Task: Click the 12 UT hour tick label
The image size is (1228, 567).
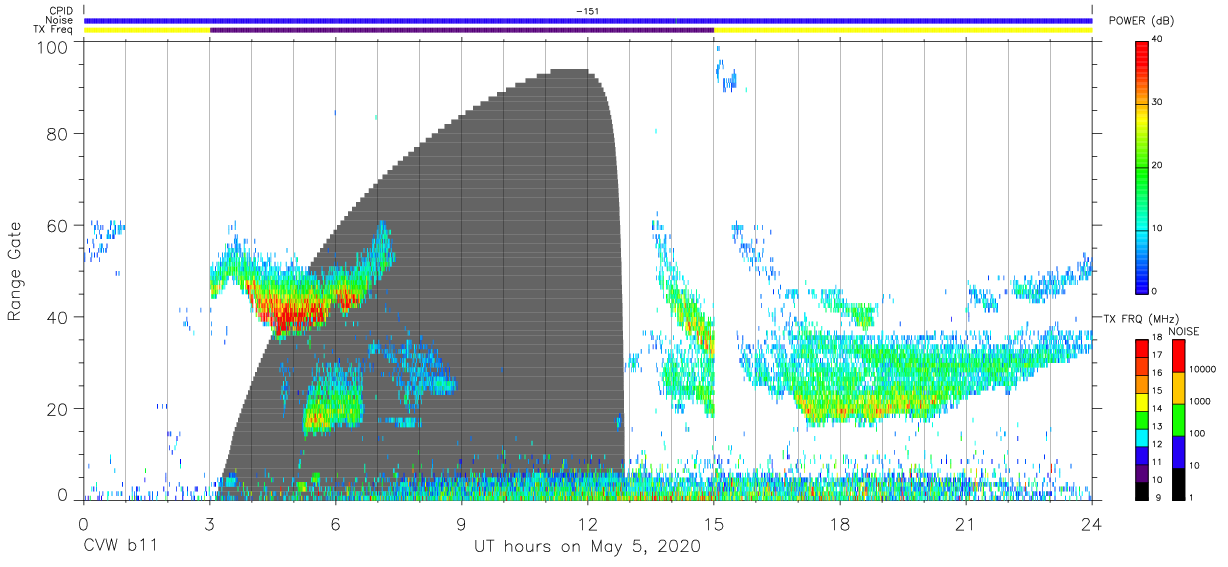Action: tap(588, 524)
